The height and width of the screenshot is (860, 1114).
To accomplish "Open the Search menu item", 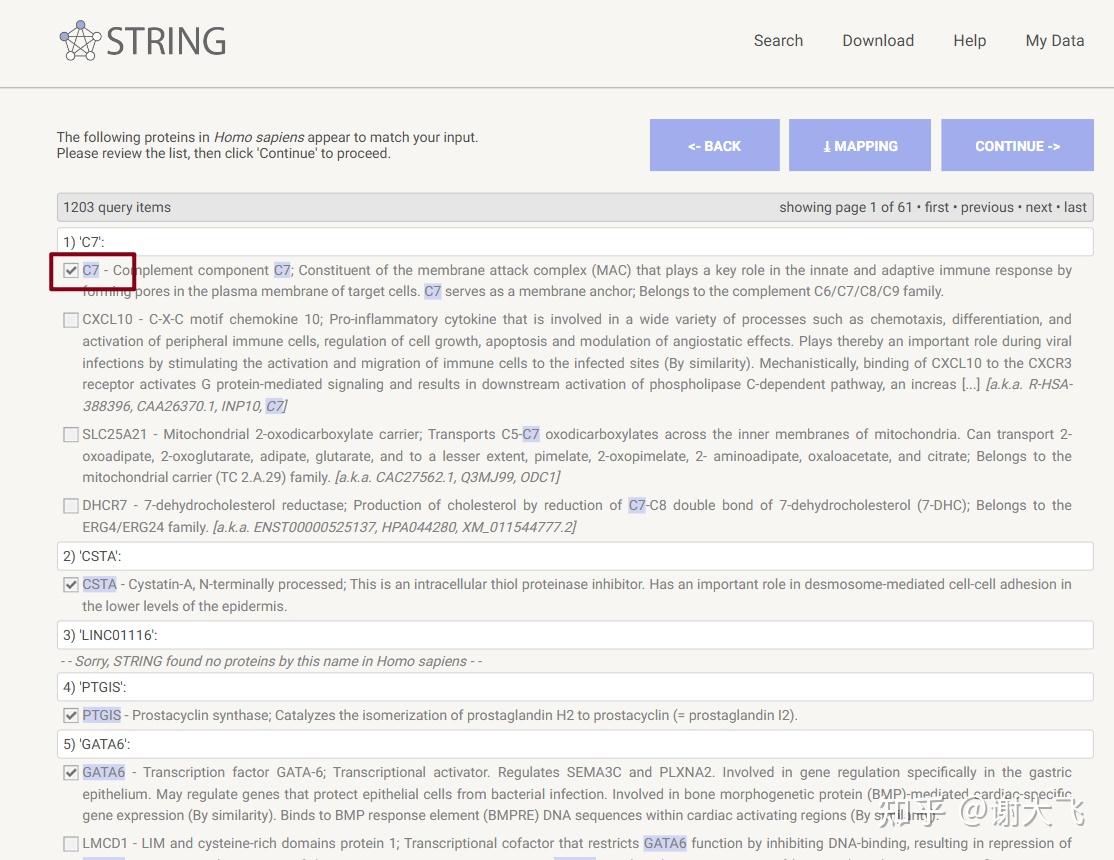I will [778, 41].
